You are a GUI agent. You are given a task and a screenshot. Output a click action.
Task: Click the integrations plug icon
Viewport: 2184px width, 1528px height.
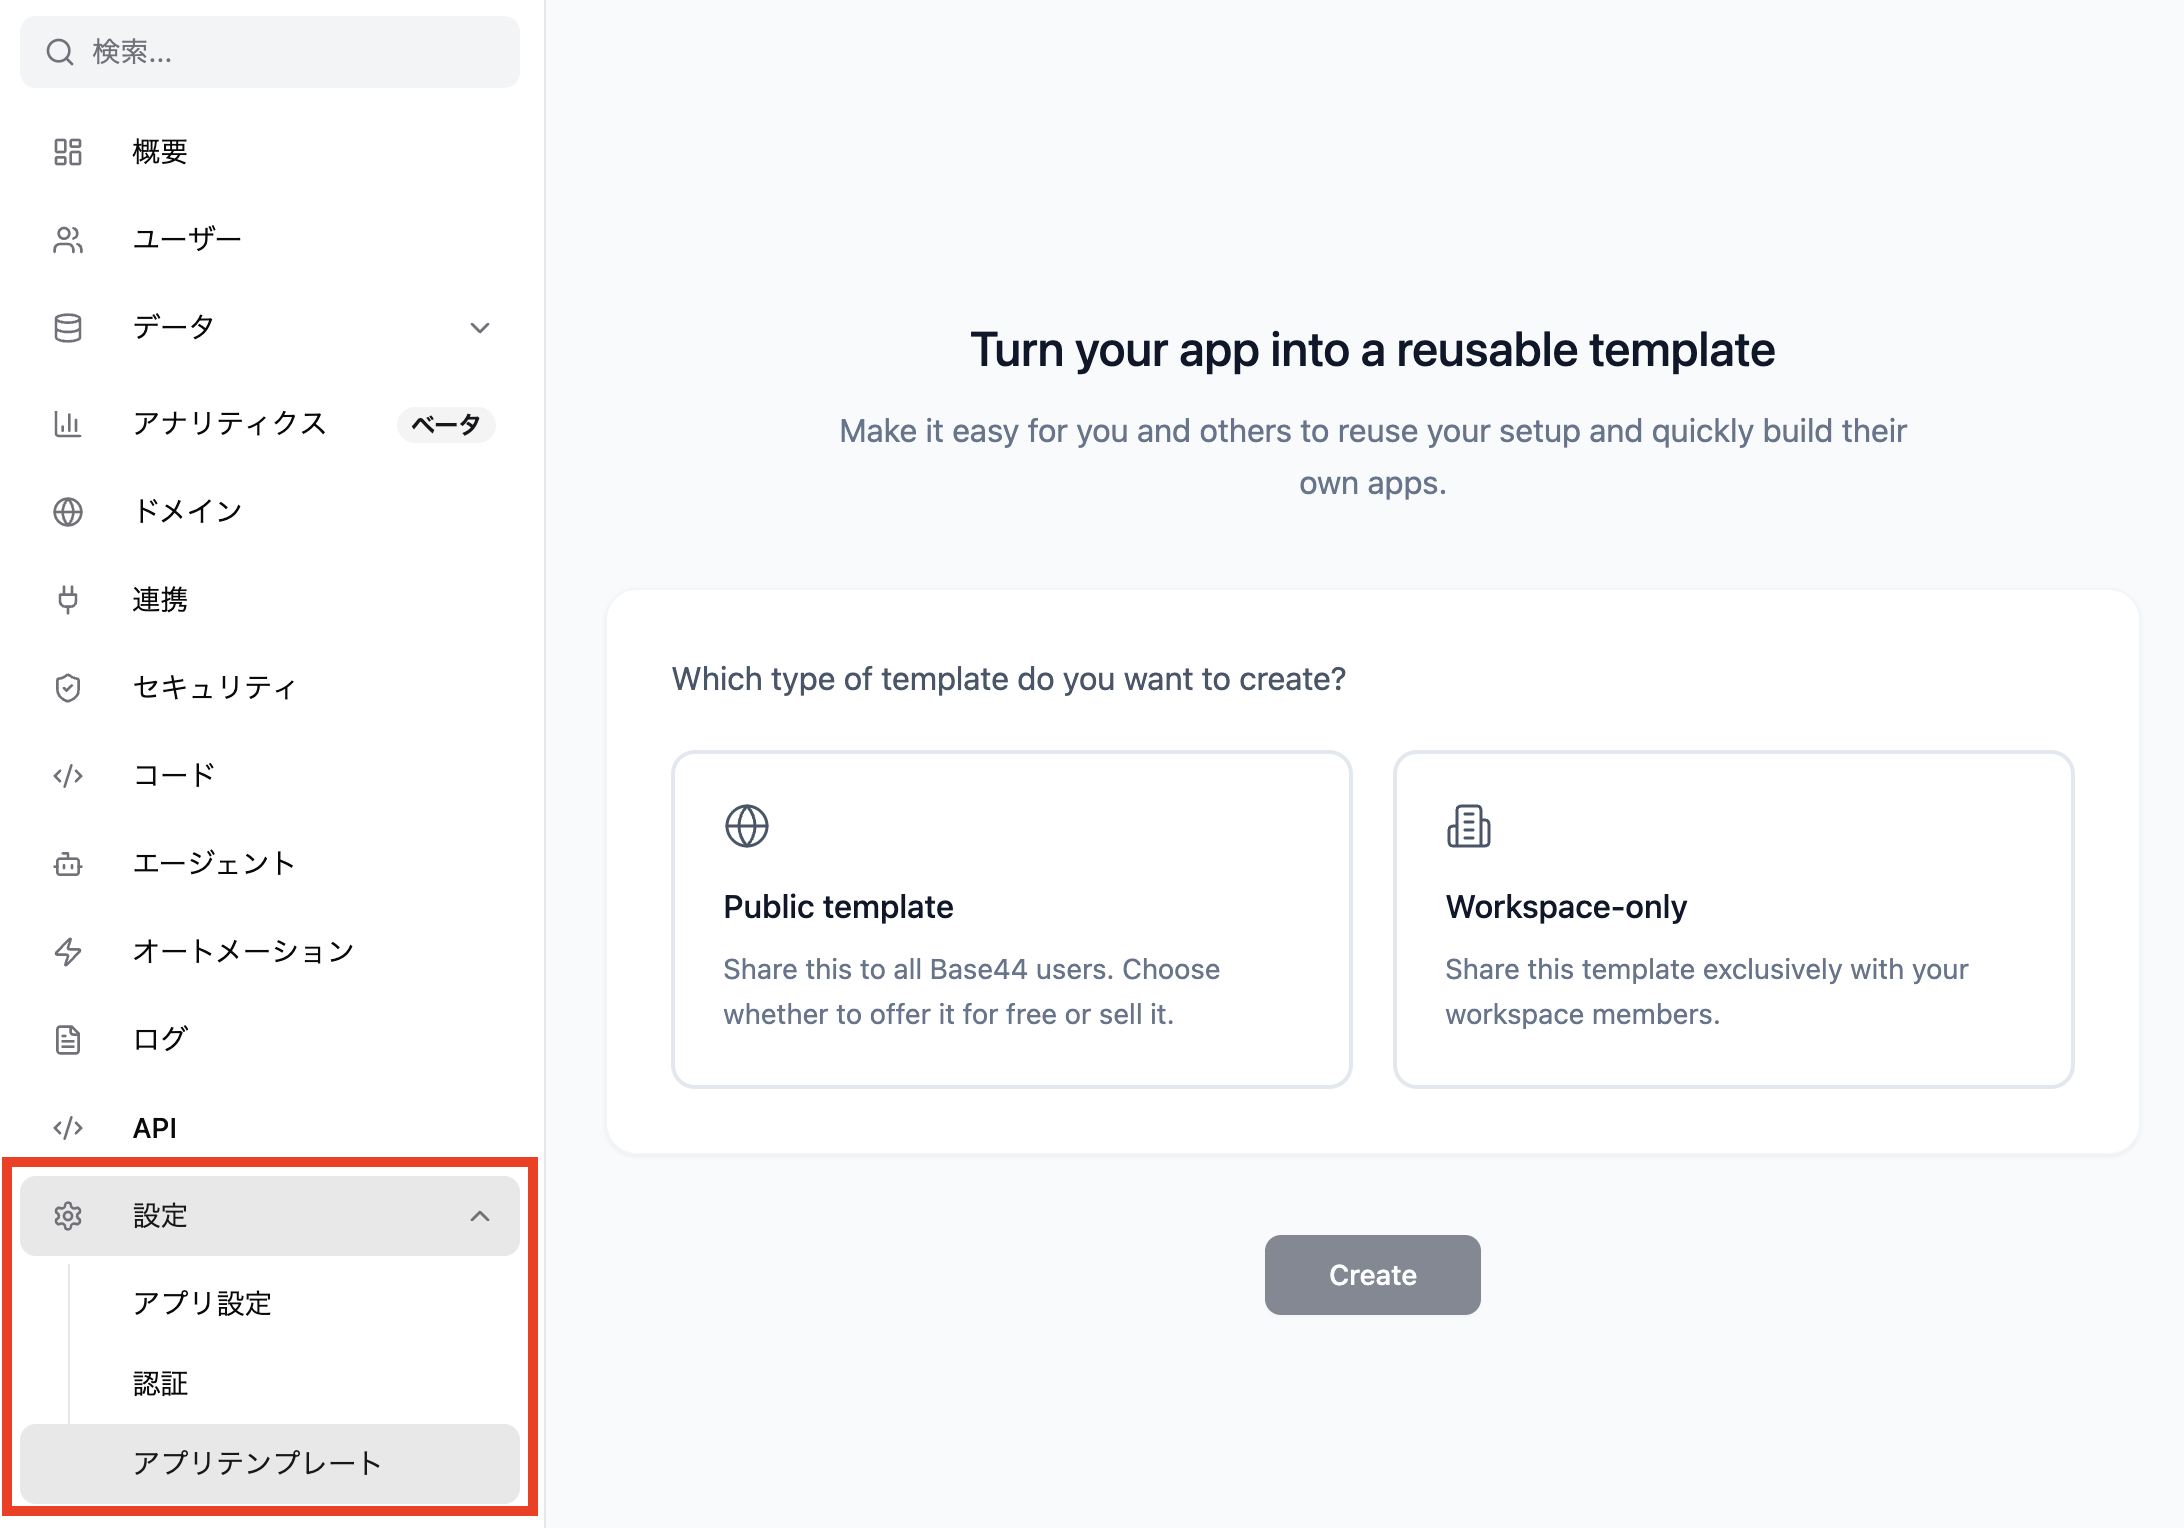point(68,600)
